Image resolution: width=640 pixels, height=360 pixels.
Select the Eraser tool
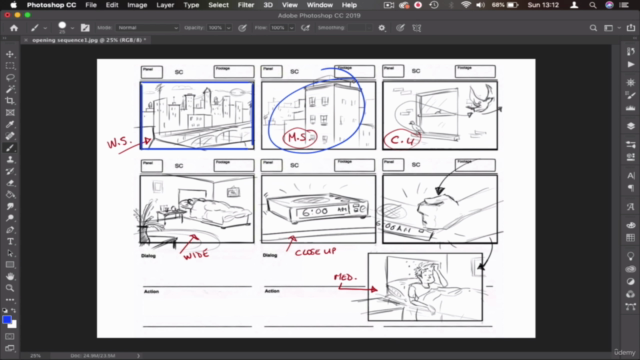[x=10, y=183]
